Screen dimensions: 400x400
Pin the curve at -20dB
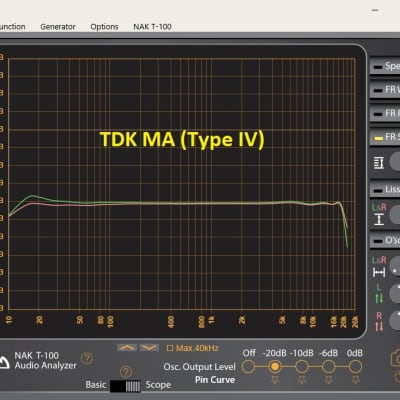pyautogui.click(x=275, y=380)
